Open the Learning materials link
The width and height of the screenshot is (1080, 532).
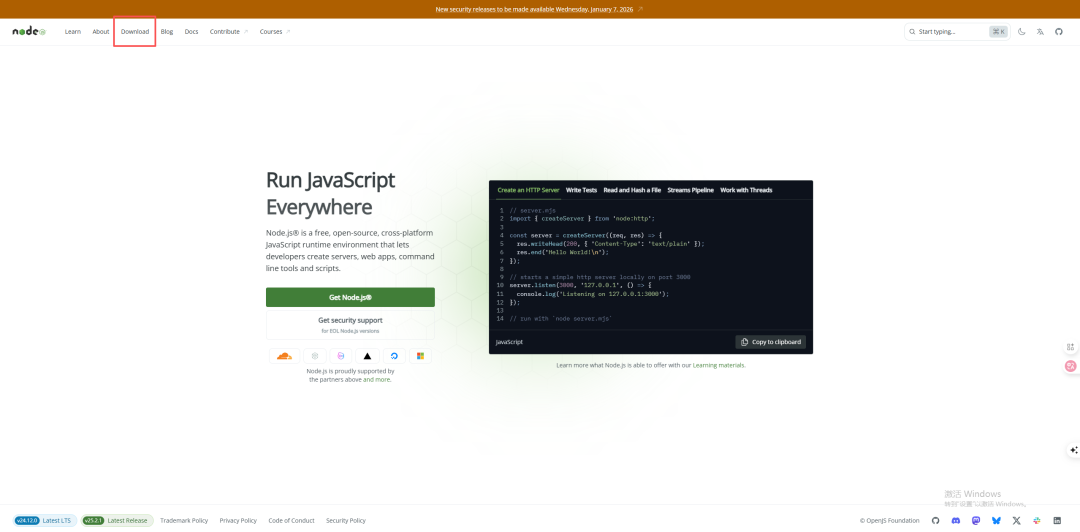[x=719, y=365]
